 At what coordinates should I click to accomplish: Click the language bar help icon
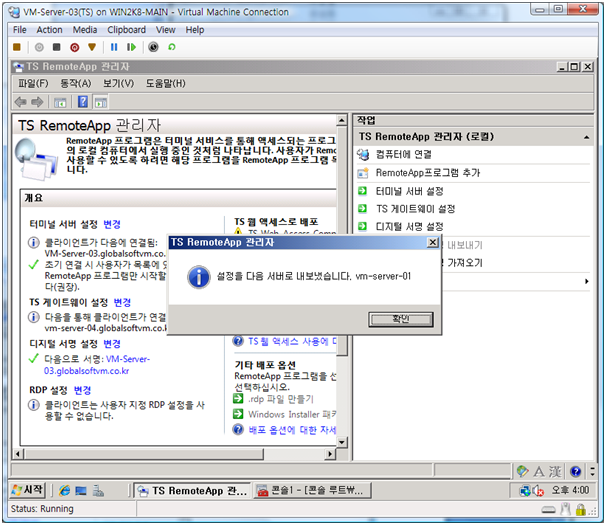(x=575, y=471)
